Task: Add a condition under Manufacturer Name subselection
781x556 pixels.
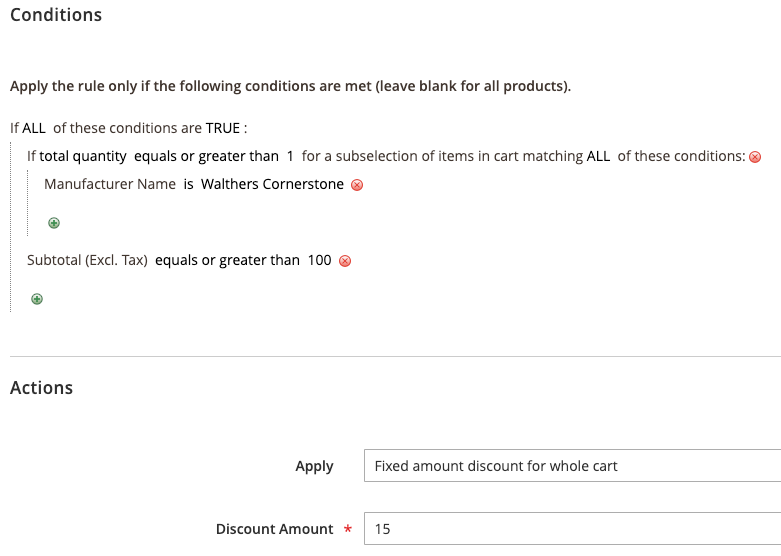Action: pos(54,223)
